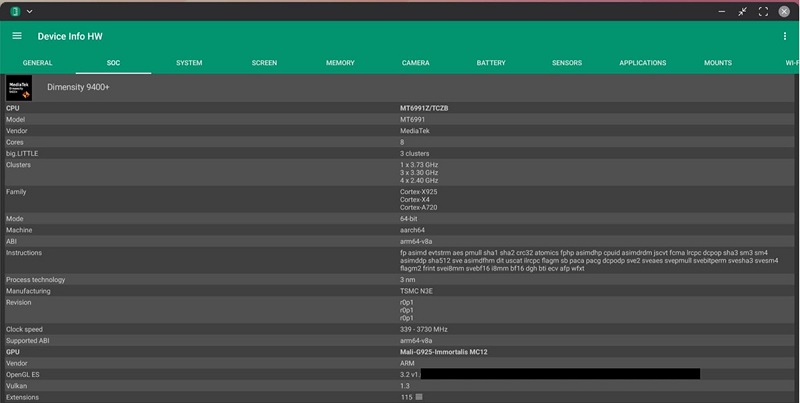Switch to the APPLICATIONS tab
The image size is (800, 403).
[643, 63]
